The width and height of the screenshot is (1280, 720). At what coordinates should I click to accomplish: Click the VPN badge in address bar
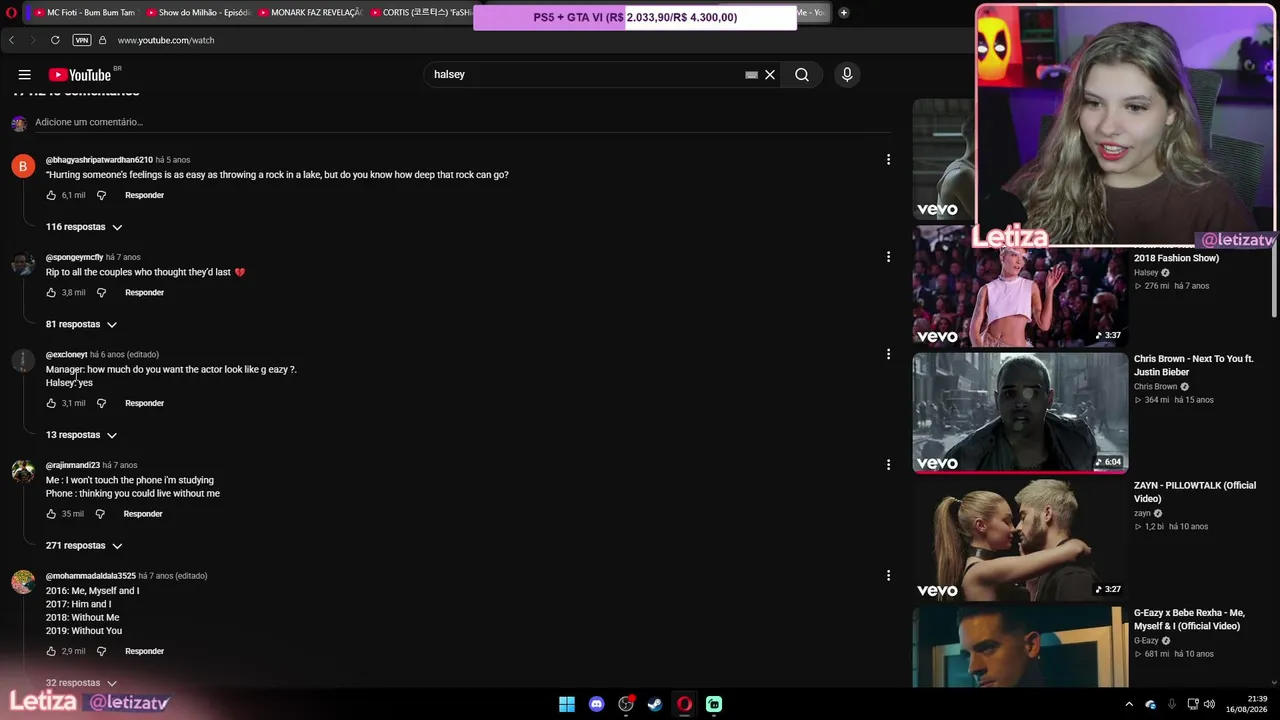click(x=82, y=40)
